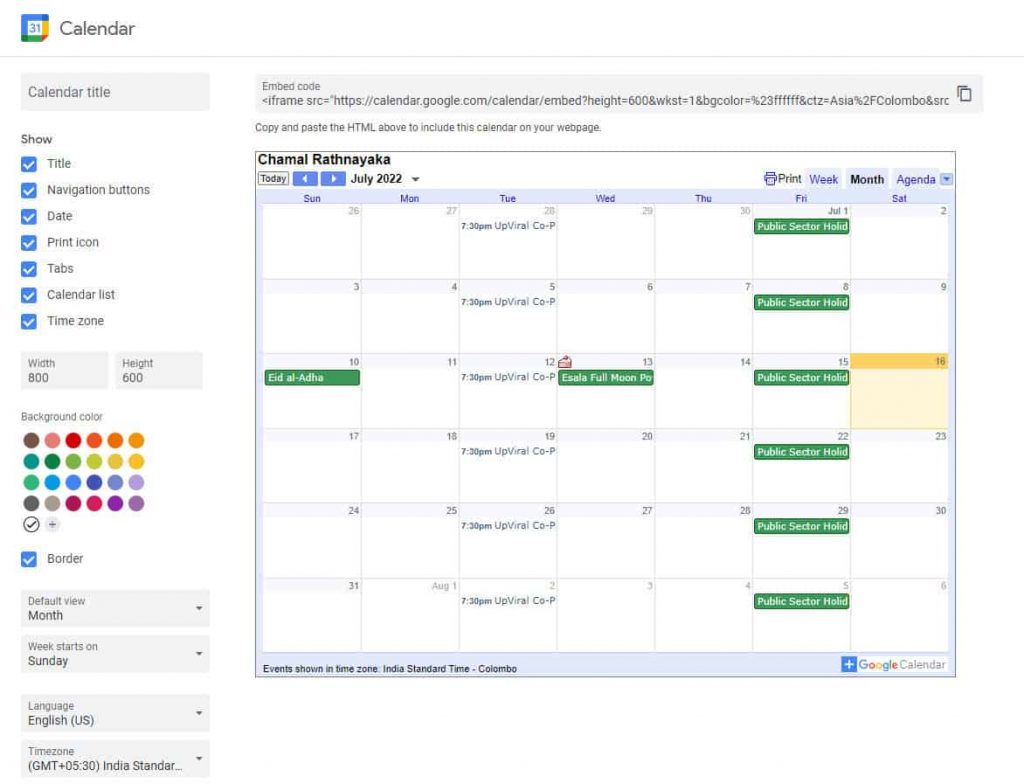This screenshot has width=1024, height=784.
Task: Uncheck the Navigation buttons checkbox
Action: click(29, 190)
